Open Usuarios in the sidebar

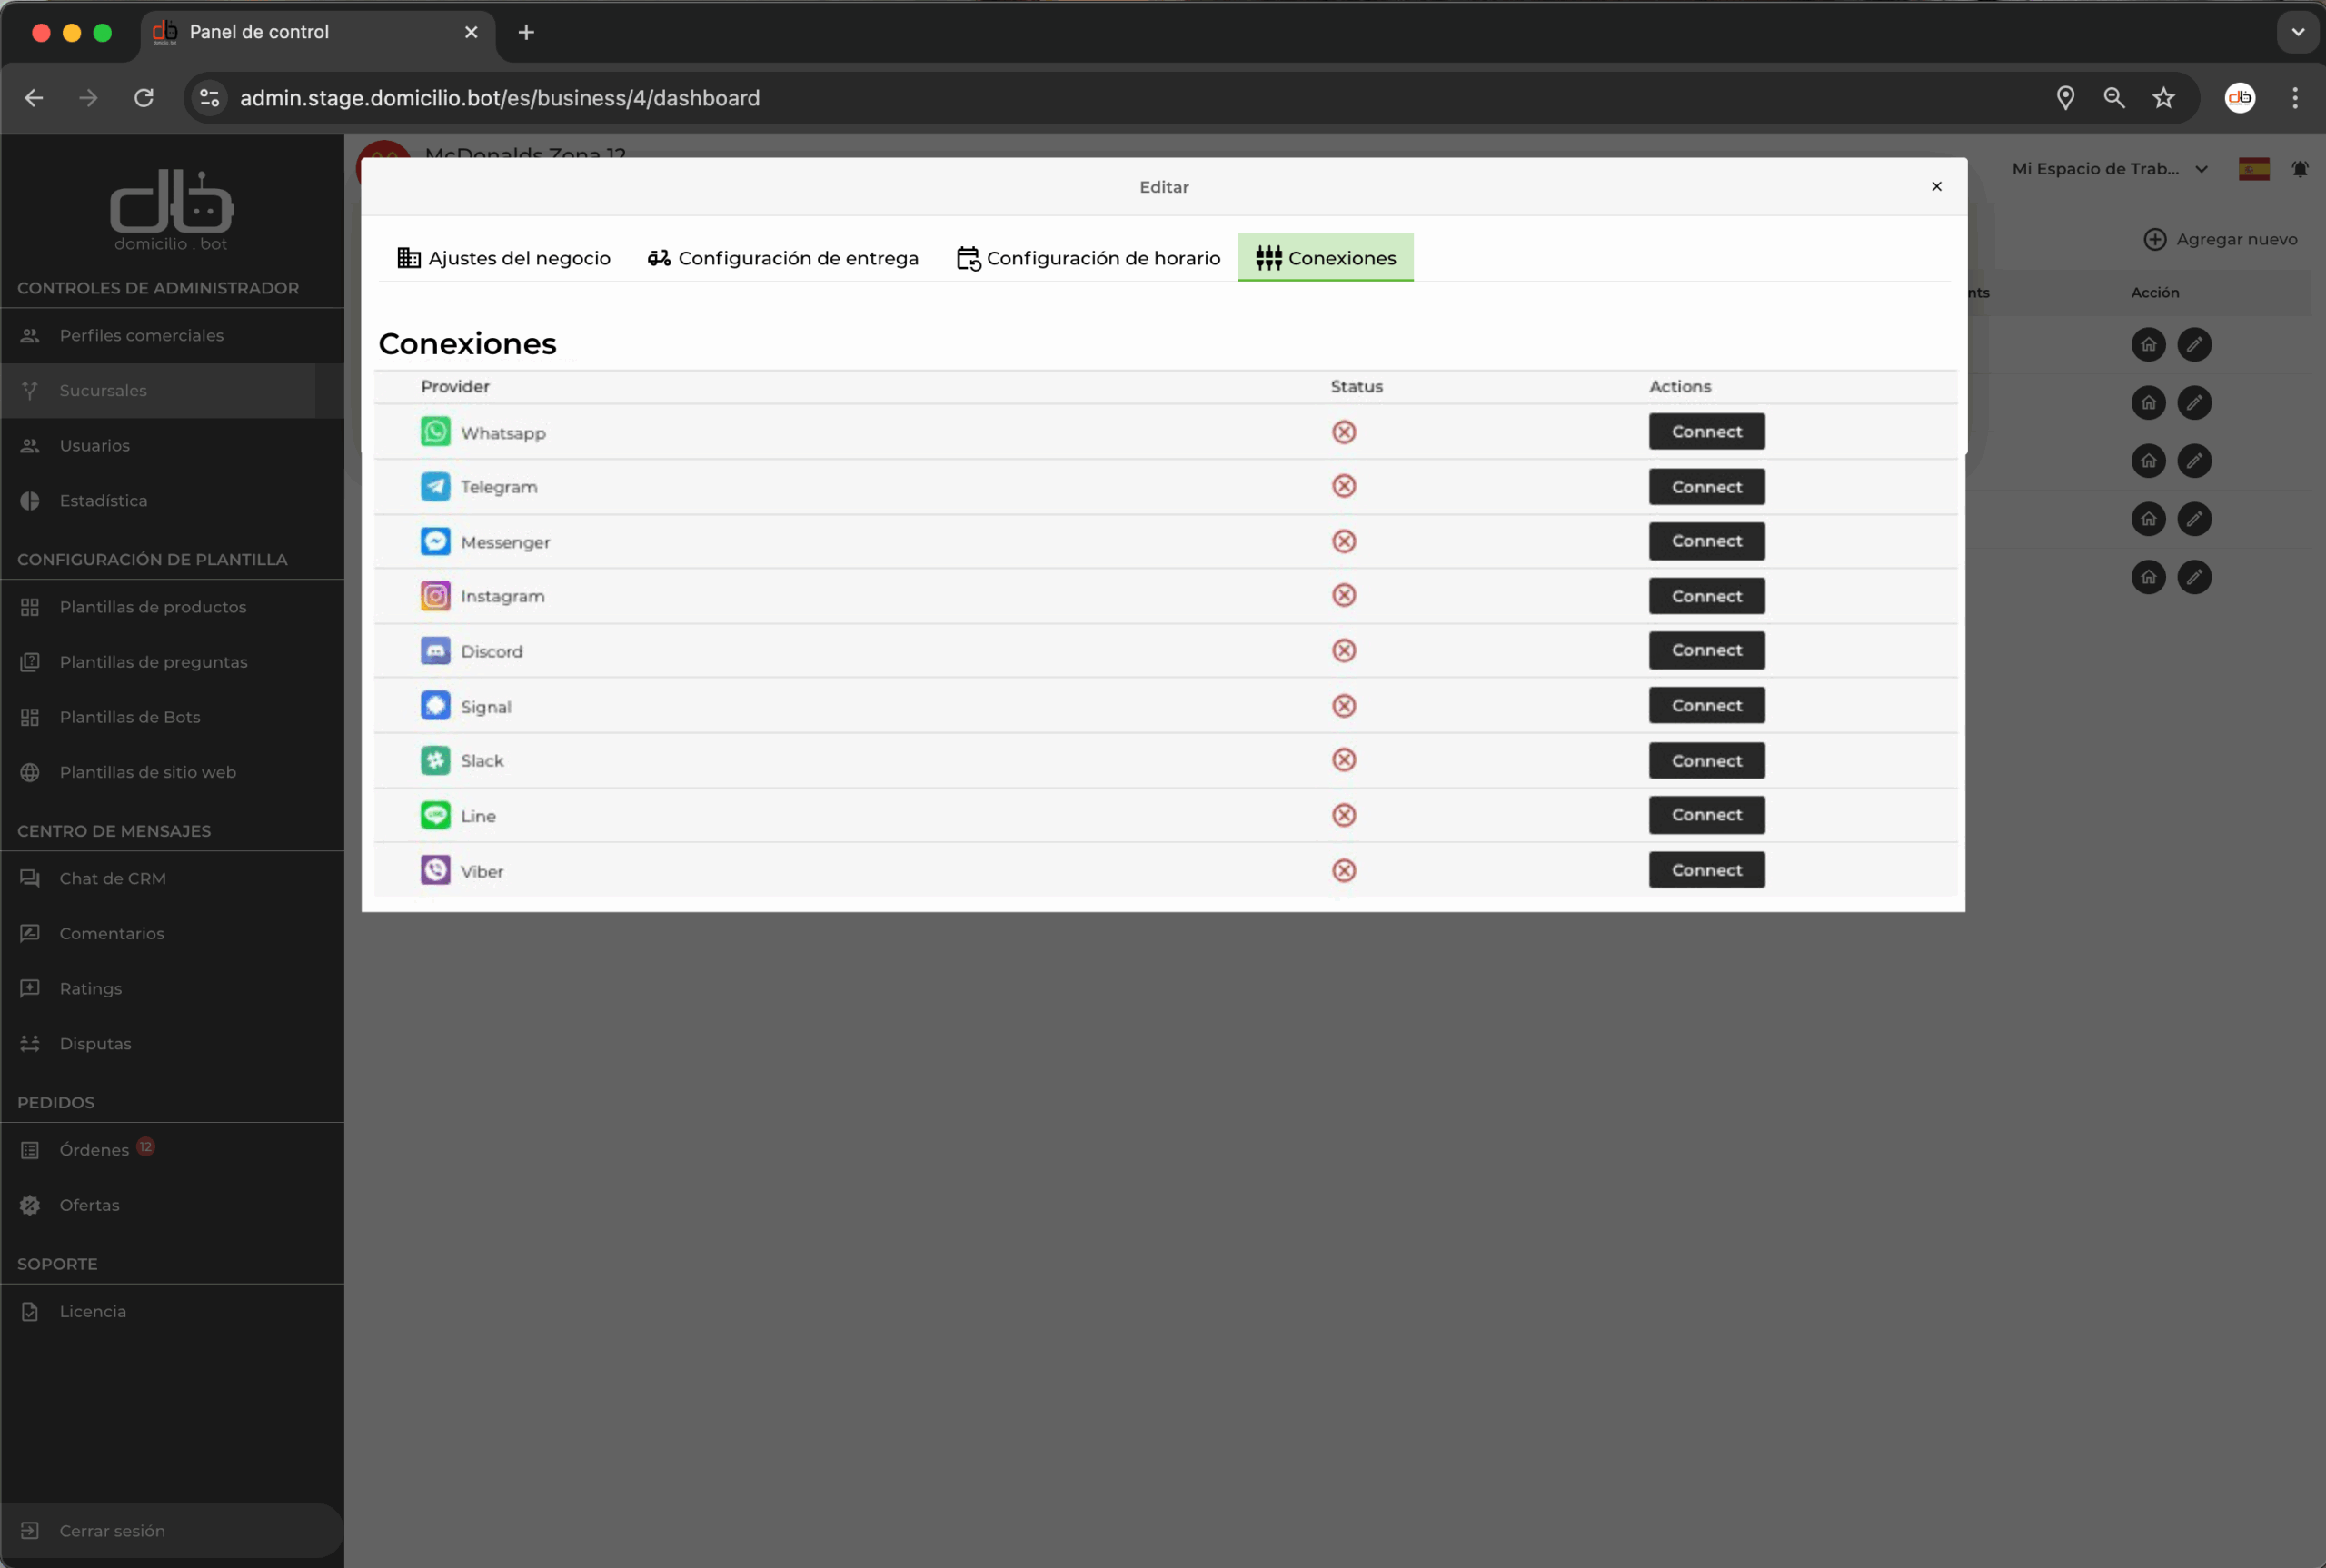(172, 446)
